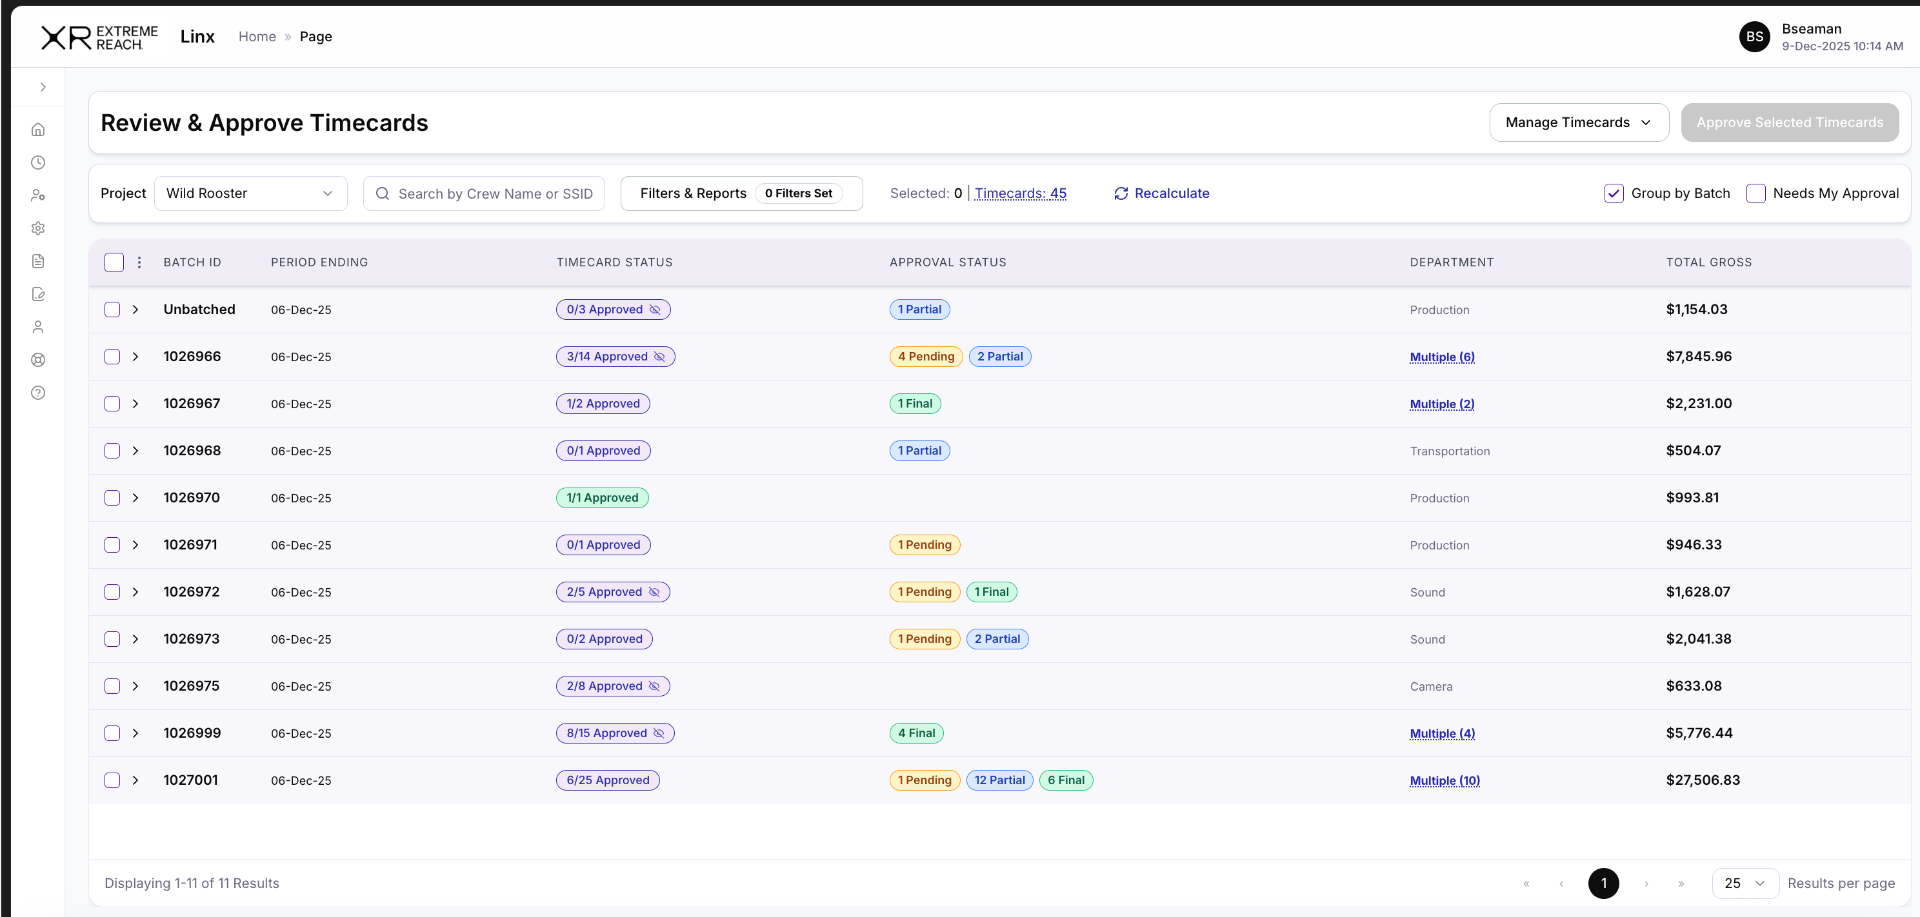Click the Page breadcrumb
The height and width of the screenshot is (917, 1920).
[x=316, y=37]
